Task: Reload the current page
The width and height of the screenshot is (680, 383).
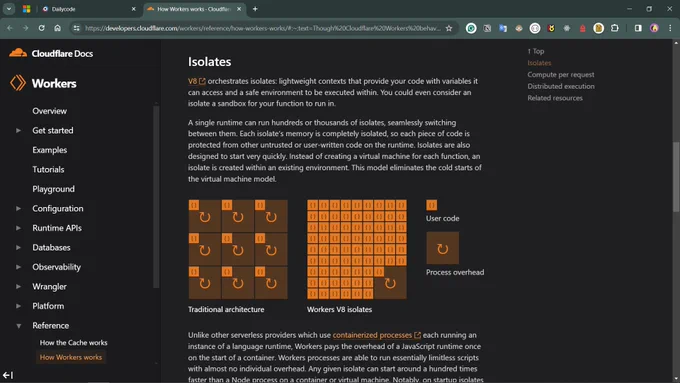Action: (x=41, y=28)
